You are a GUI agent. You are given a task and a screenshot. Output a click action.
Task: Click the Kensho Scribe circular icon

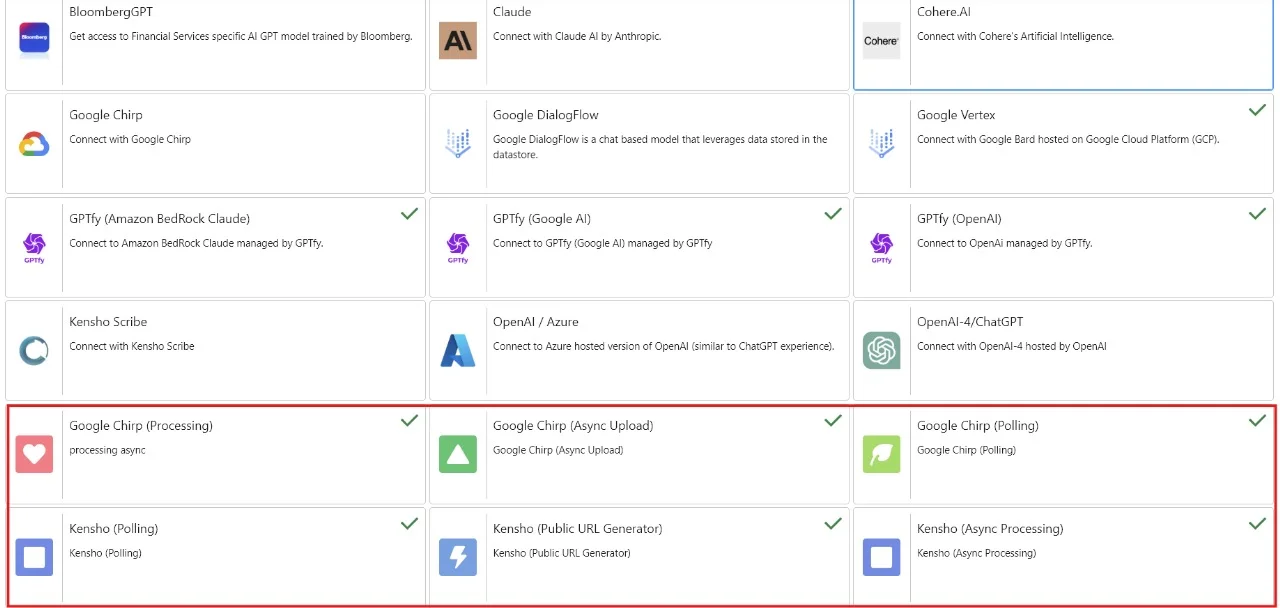pyautogui.click(x=34, y=351)
